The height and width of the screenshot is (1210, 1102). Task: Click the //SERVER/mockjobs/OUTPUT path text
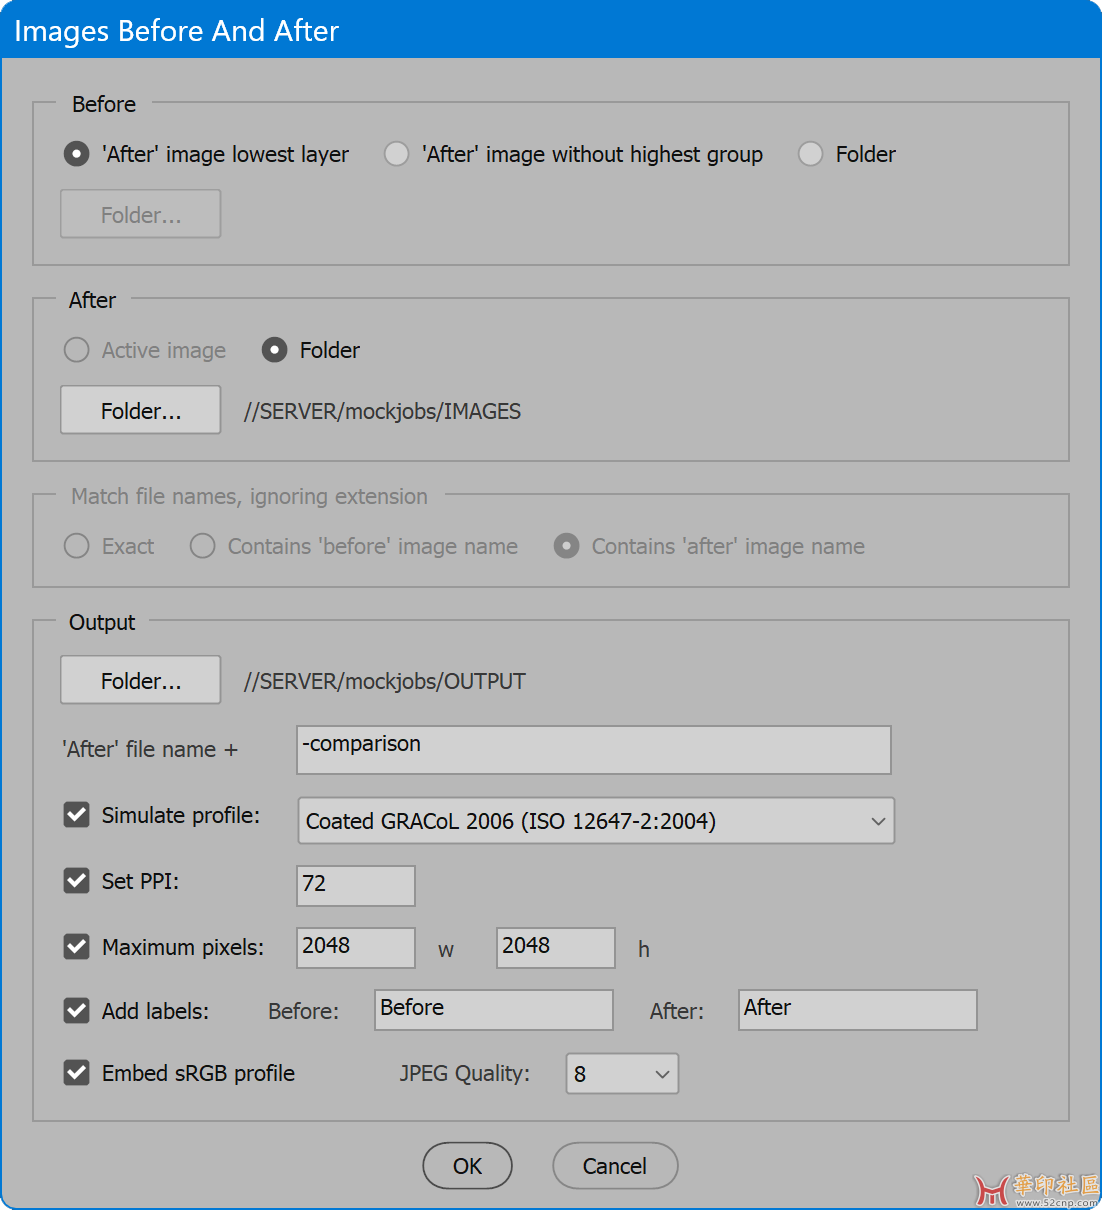pyautogui.click(x=384, y=681)
